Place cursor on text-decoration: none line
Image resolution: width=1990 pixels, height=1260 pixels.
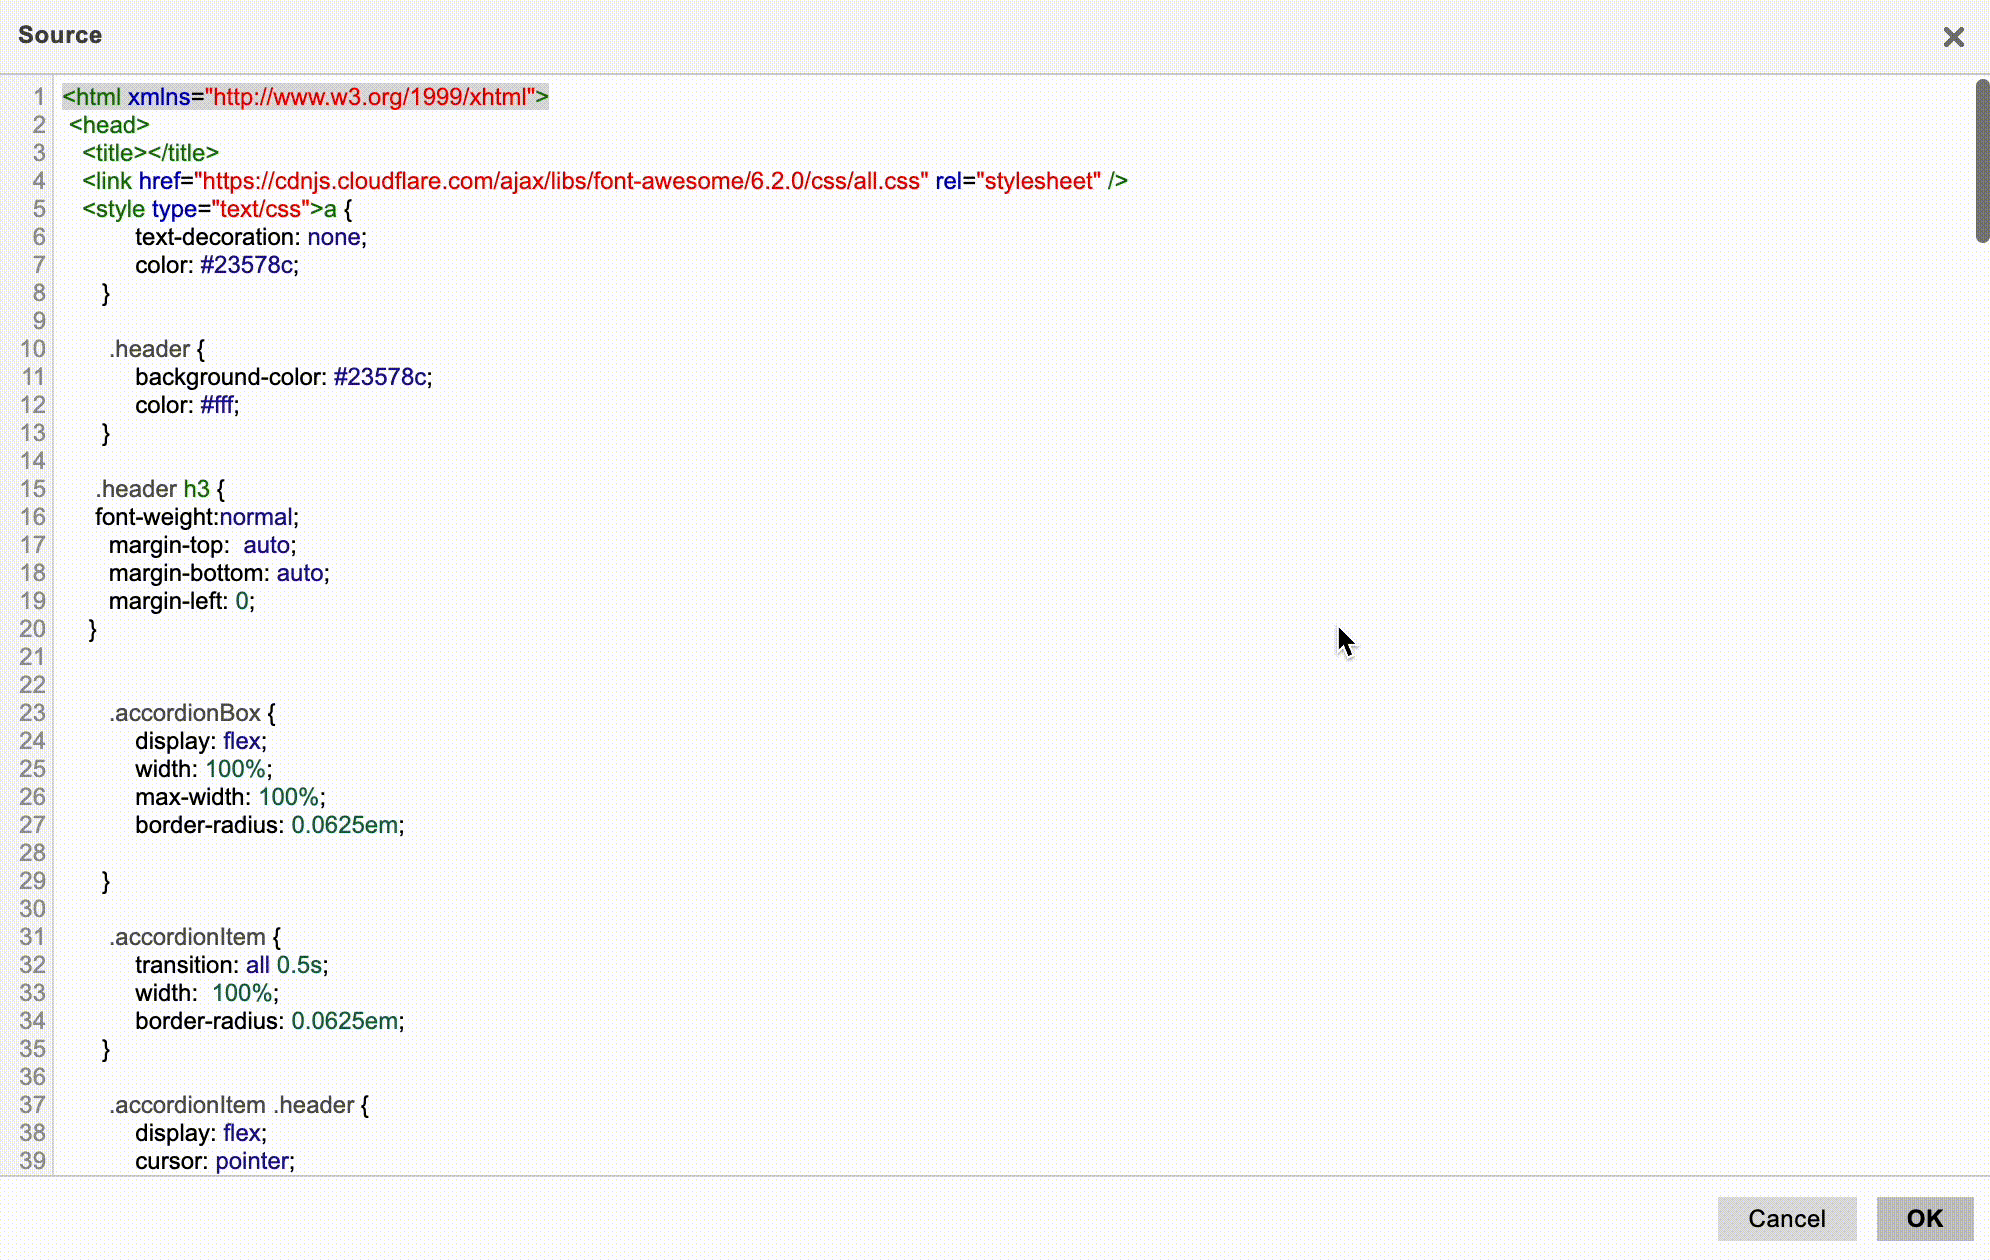pyautogui.click(x=250, y=237)
